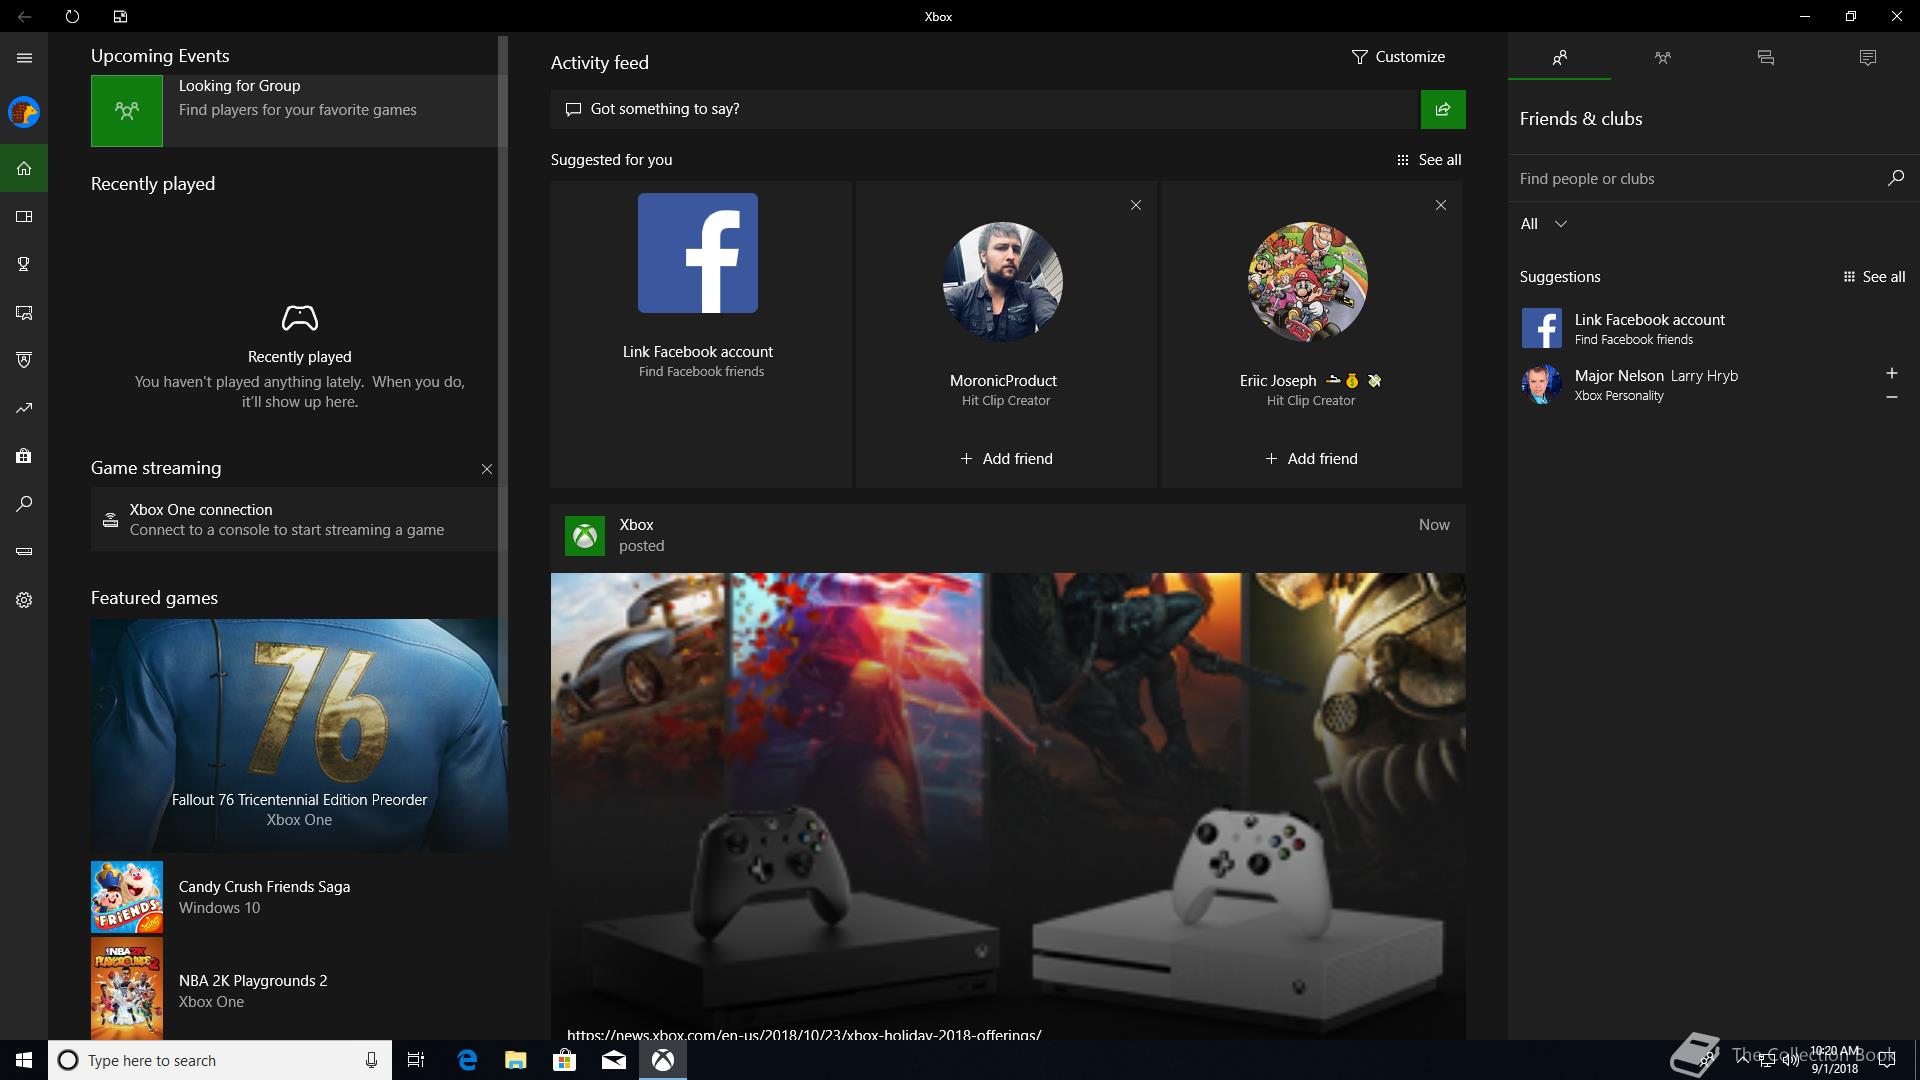Open Major Nelson's profile

(x=1696, y=384)
